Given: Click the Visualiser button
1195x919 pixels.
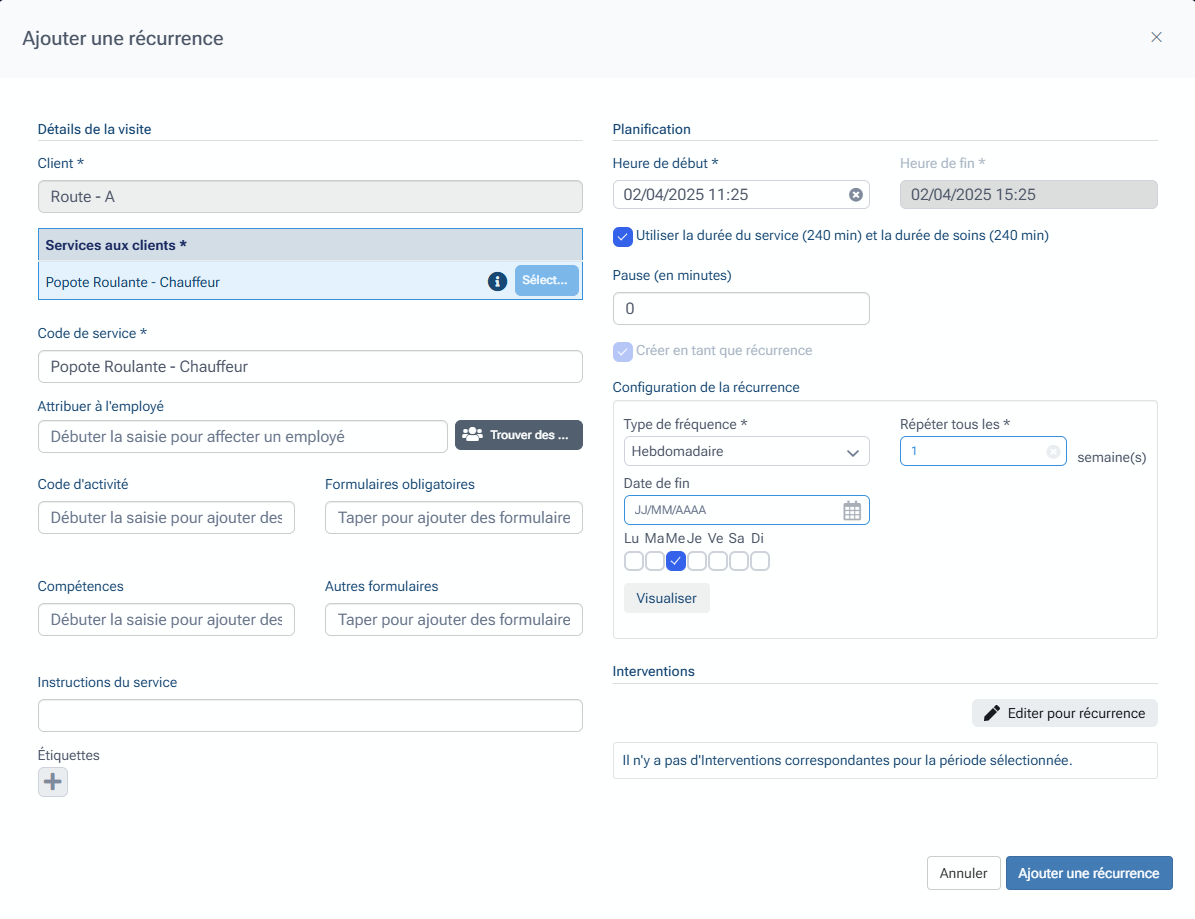Looking at the screenshot, I should [x=666, y=598].
